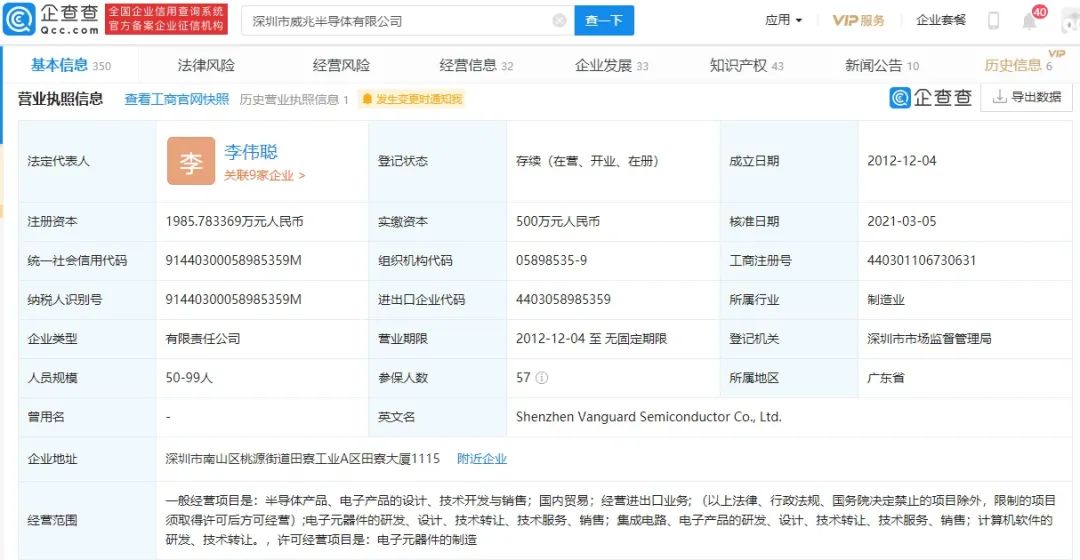Image resolution: width=1080 pixels, height=560 pixels.
Task: Click organization code 05898535-9
Action: (x=551, y=260)
